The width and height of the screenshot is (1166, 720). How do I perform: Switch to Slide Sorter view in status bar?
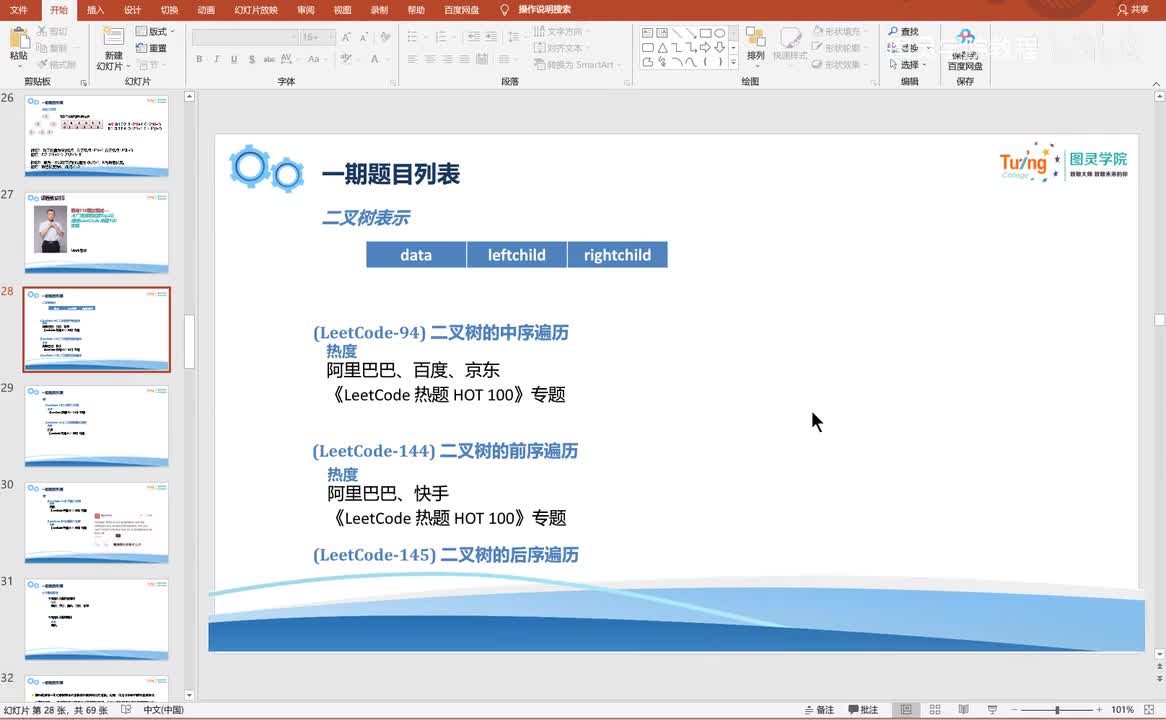(x=935, y=710)
